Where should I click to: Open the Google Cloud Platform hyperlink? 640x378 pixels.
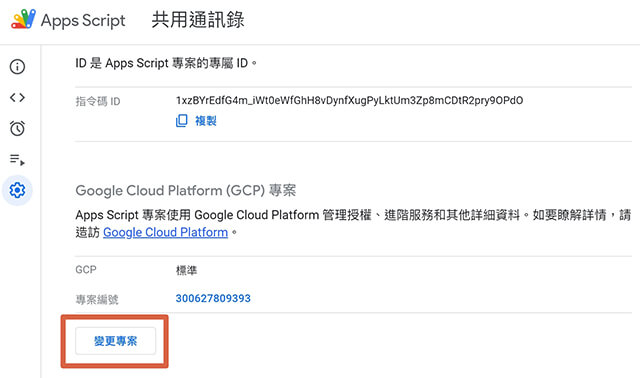point(165,232)
